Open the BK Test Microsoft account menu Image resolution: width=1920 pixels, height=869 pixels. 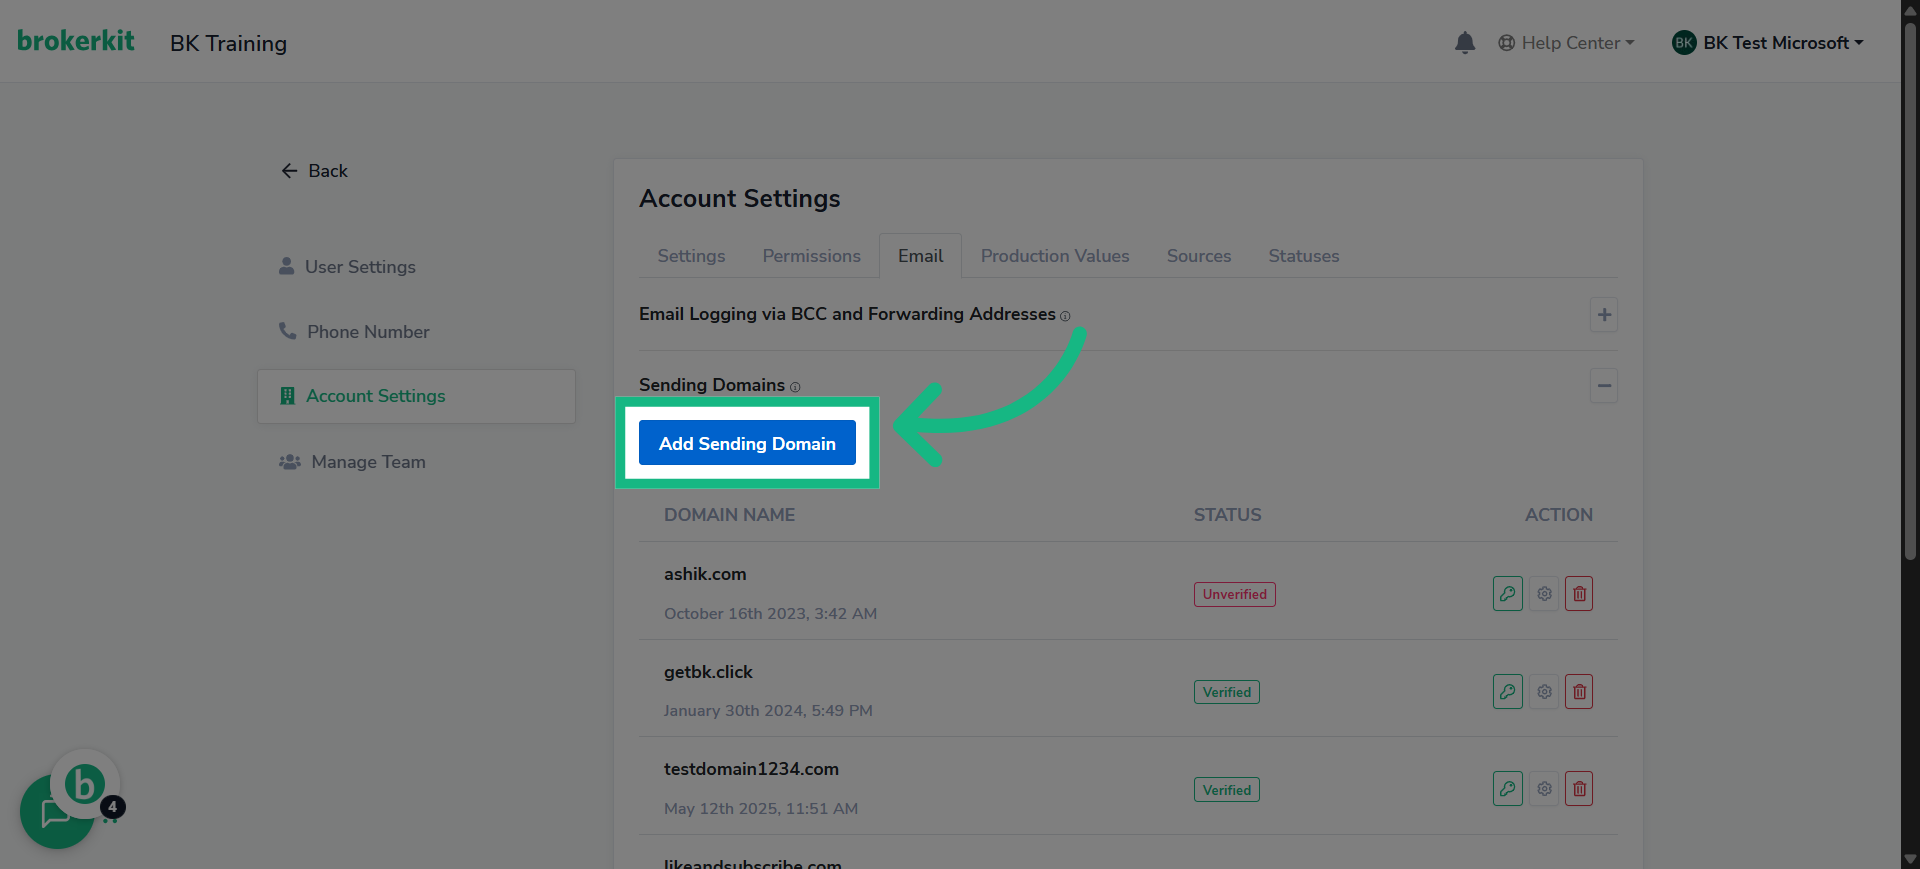coord(1768,43)
